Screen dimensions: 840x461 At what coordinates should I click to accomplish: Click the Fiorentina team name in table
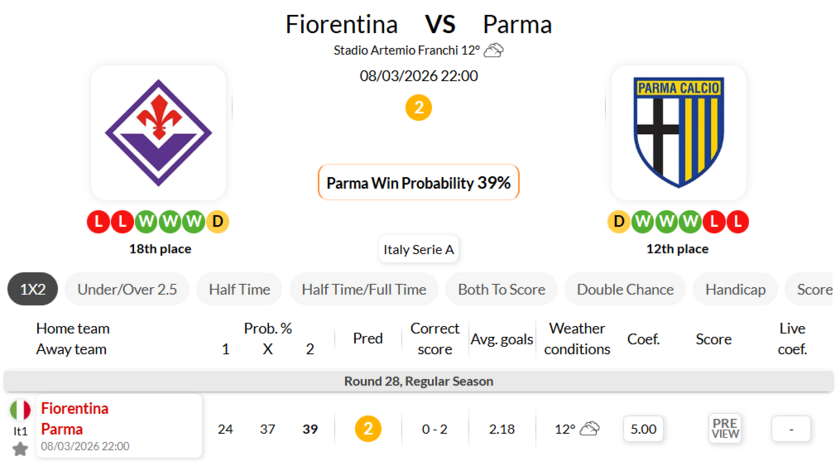75,409
